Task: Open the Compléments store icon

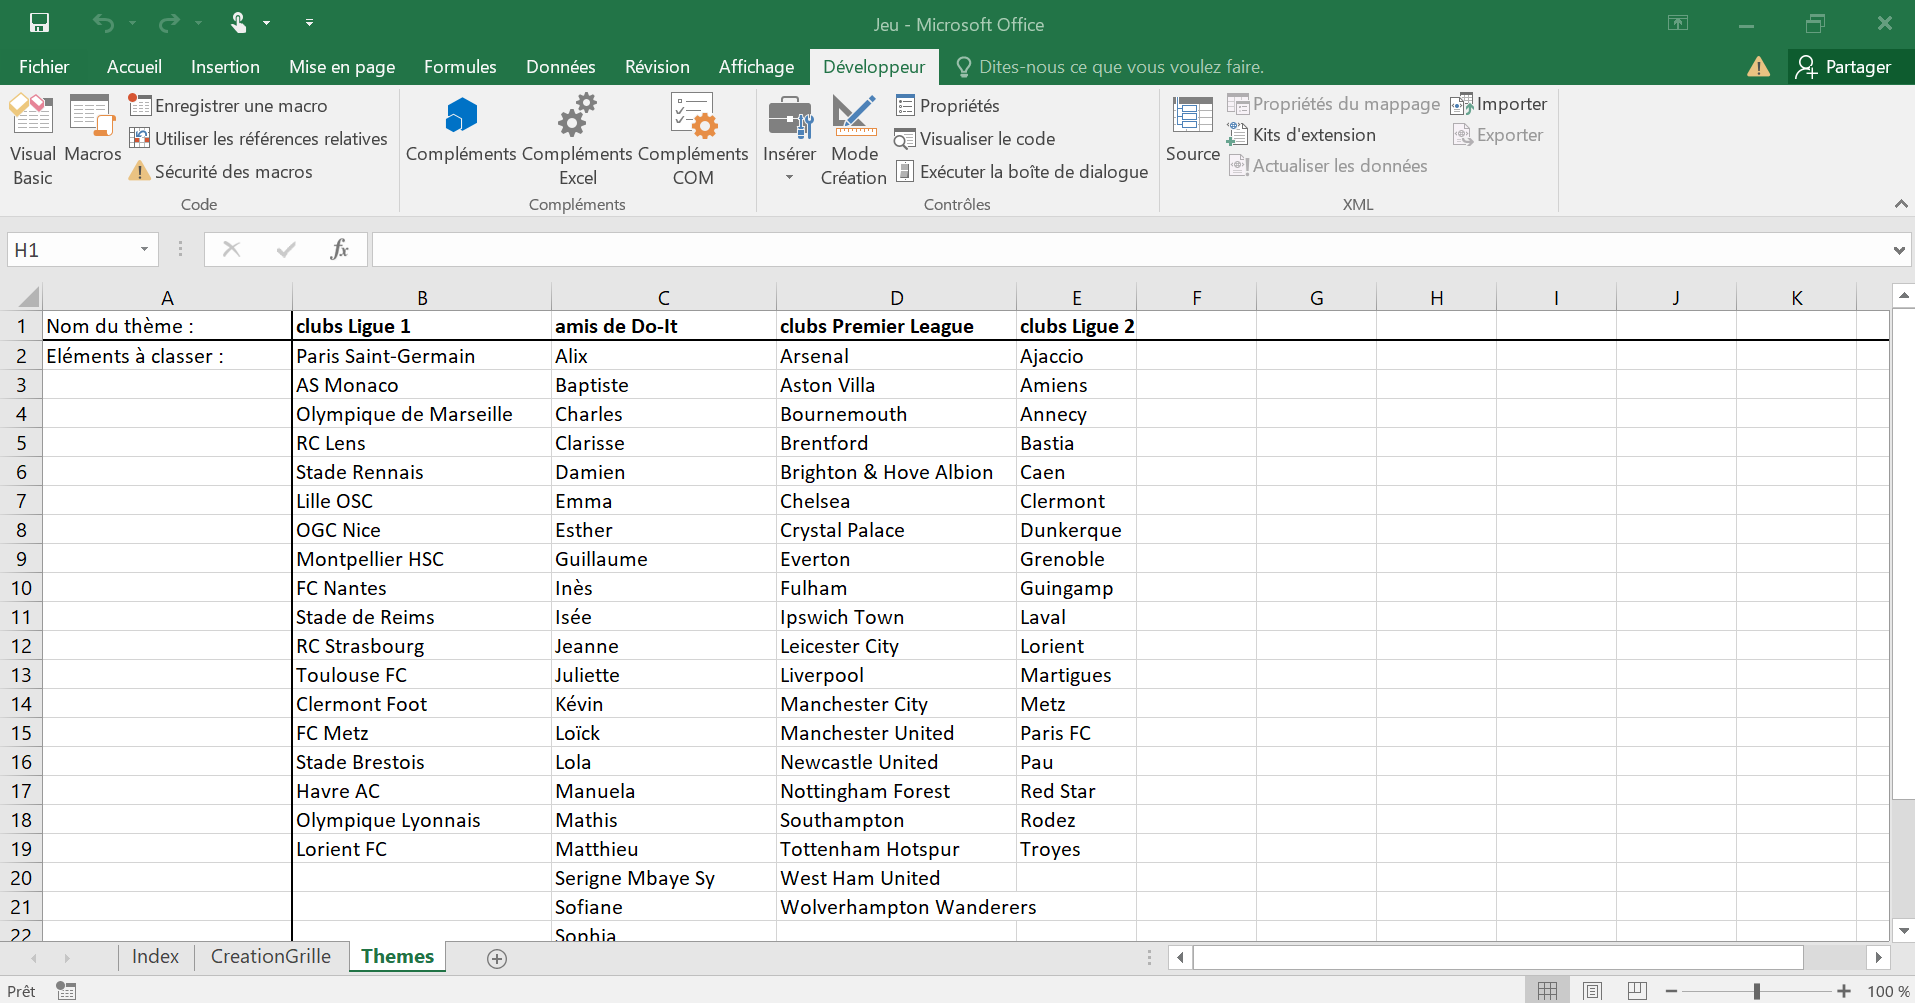Action: 461,129
